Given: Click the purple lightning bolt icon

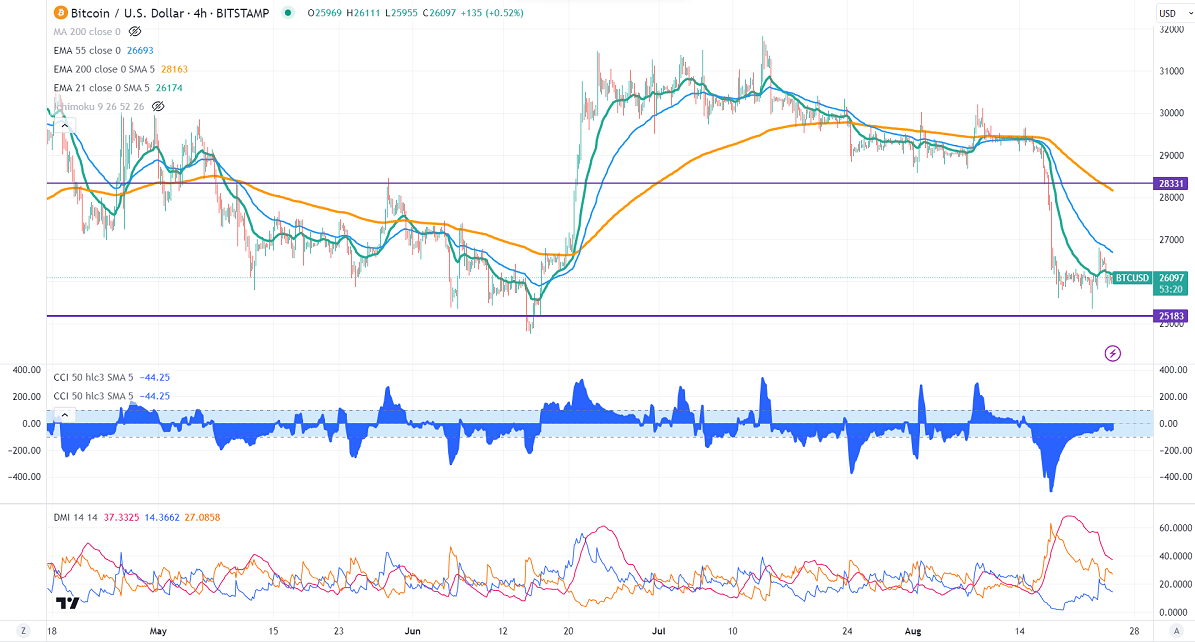Looking at the screenshot, I should (x=1113, y=353).
